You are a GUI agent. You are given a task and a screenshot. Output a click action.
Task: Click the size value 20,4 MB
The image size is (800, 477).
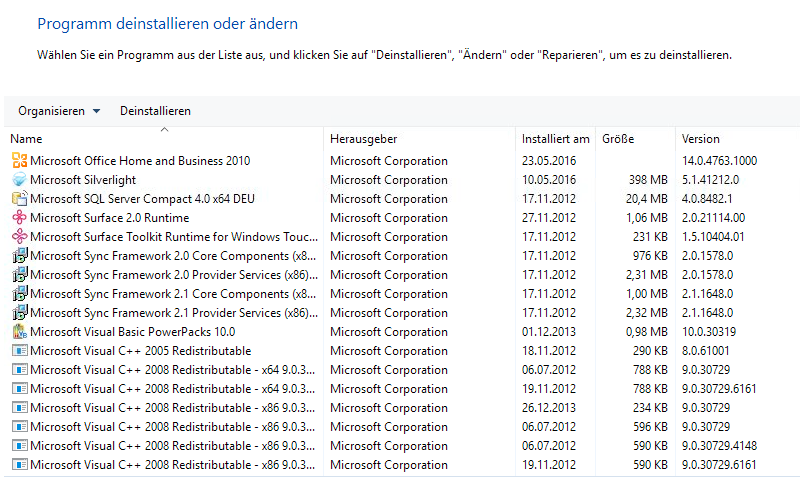click(x=646, y=199)
